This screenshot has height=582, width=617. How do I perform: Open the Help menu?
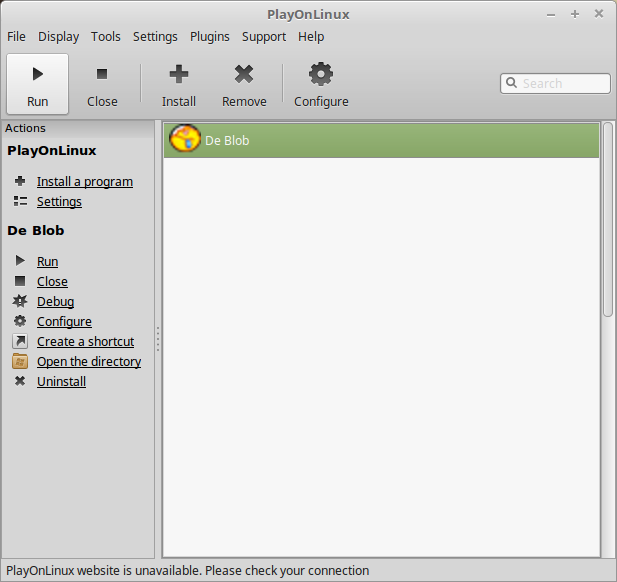click(x=311, y=37)
